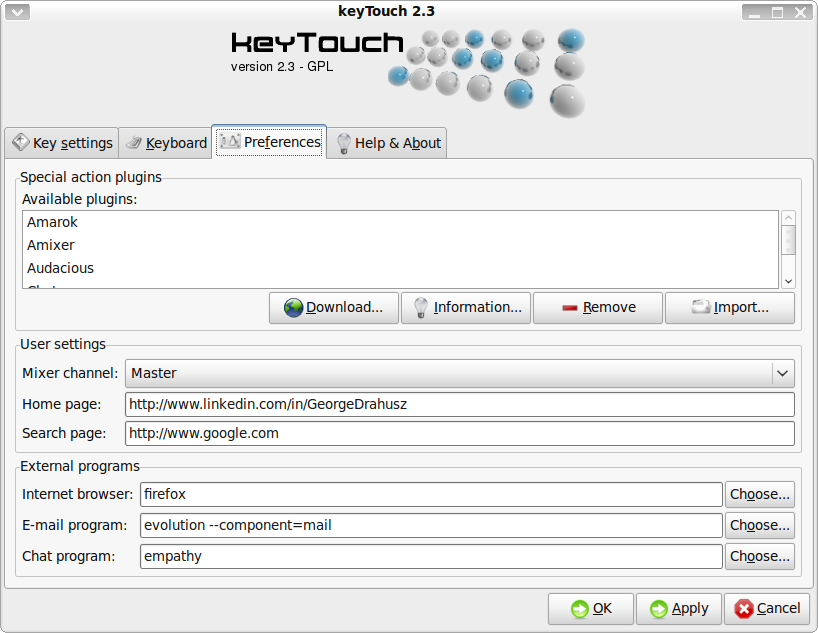Click the green arrow icon on OK

[x=579, y=609]
